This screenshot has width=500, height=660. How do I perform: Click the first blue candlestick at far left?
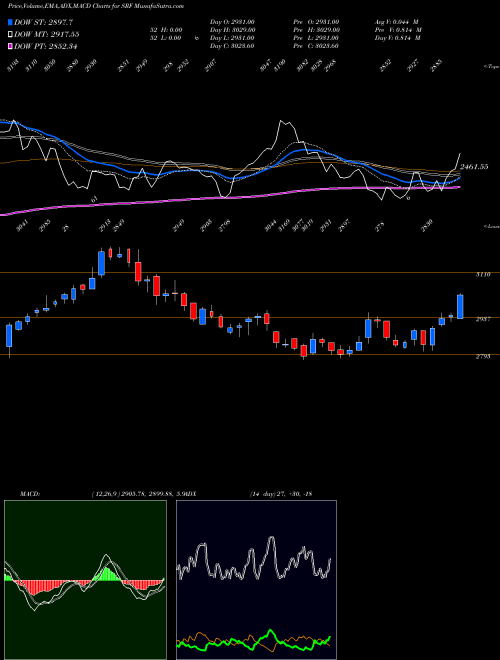pos(9,335)
